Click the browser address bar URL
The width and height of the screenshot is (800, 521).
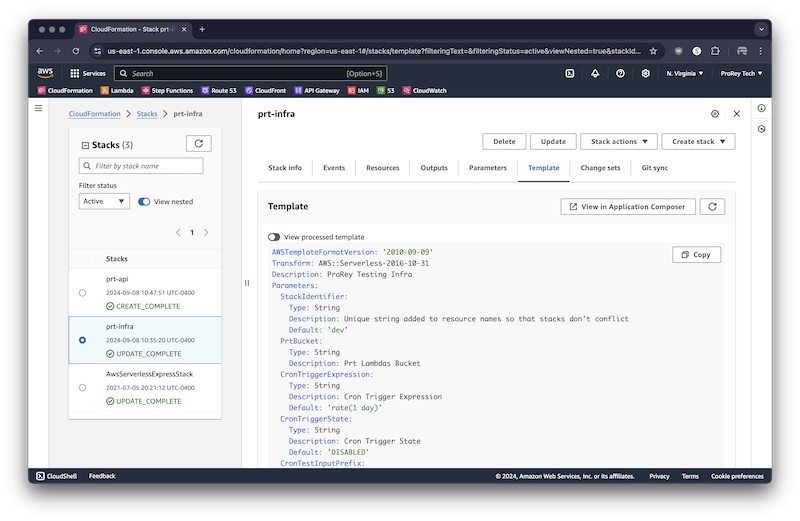pos(374,51)
